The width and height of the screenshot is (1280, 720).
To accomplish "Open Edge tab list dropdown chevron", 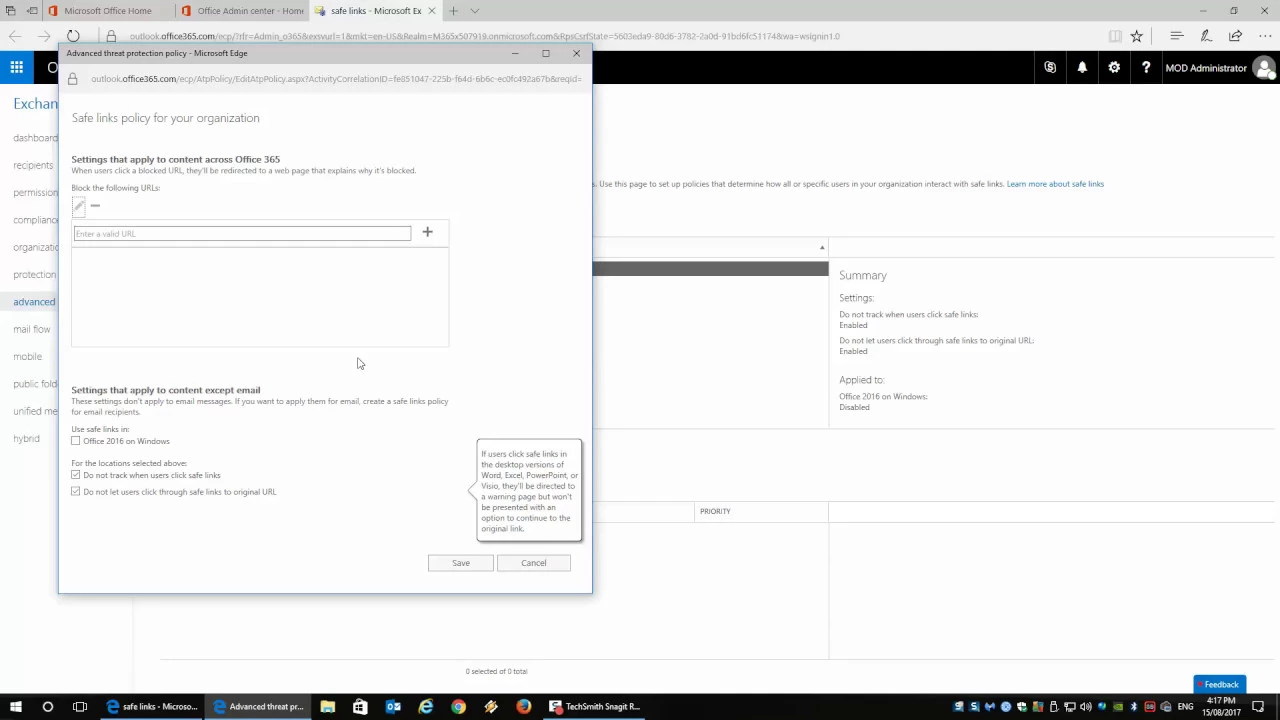I will pyautogui.click(x=475, y=11).
